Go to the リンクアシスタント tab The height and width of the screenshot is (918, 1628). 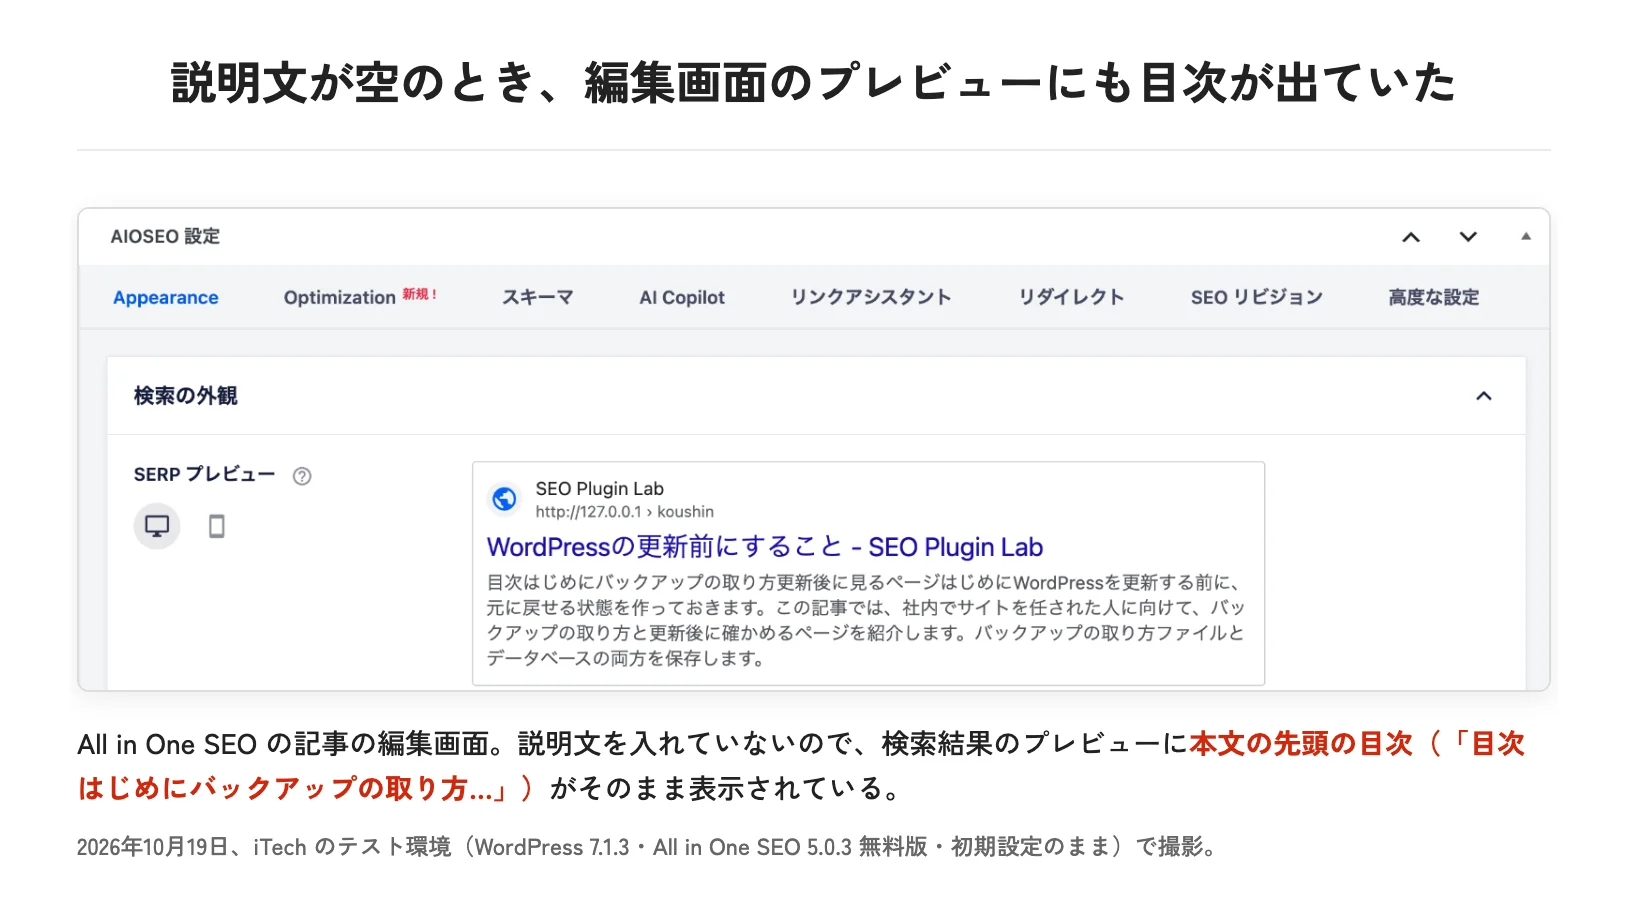point(871,297)
